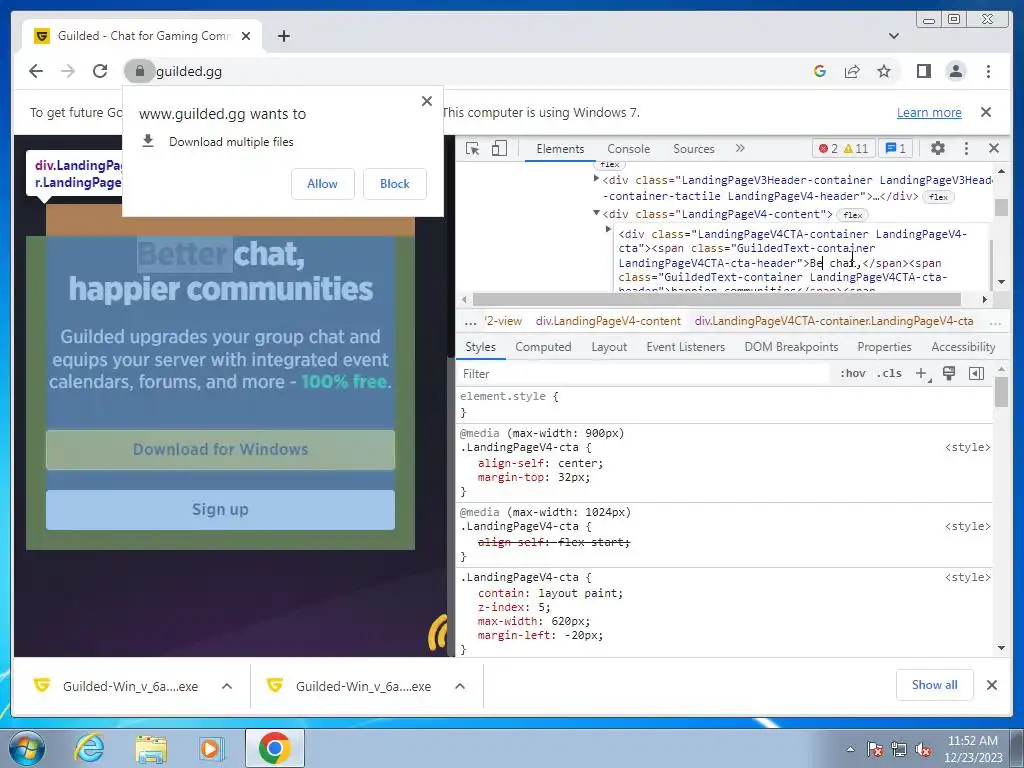1024x768 pixels.
Task: Open DevTools settings gear
Action: [x=938, y=148]
